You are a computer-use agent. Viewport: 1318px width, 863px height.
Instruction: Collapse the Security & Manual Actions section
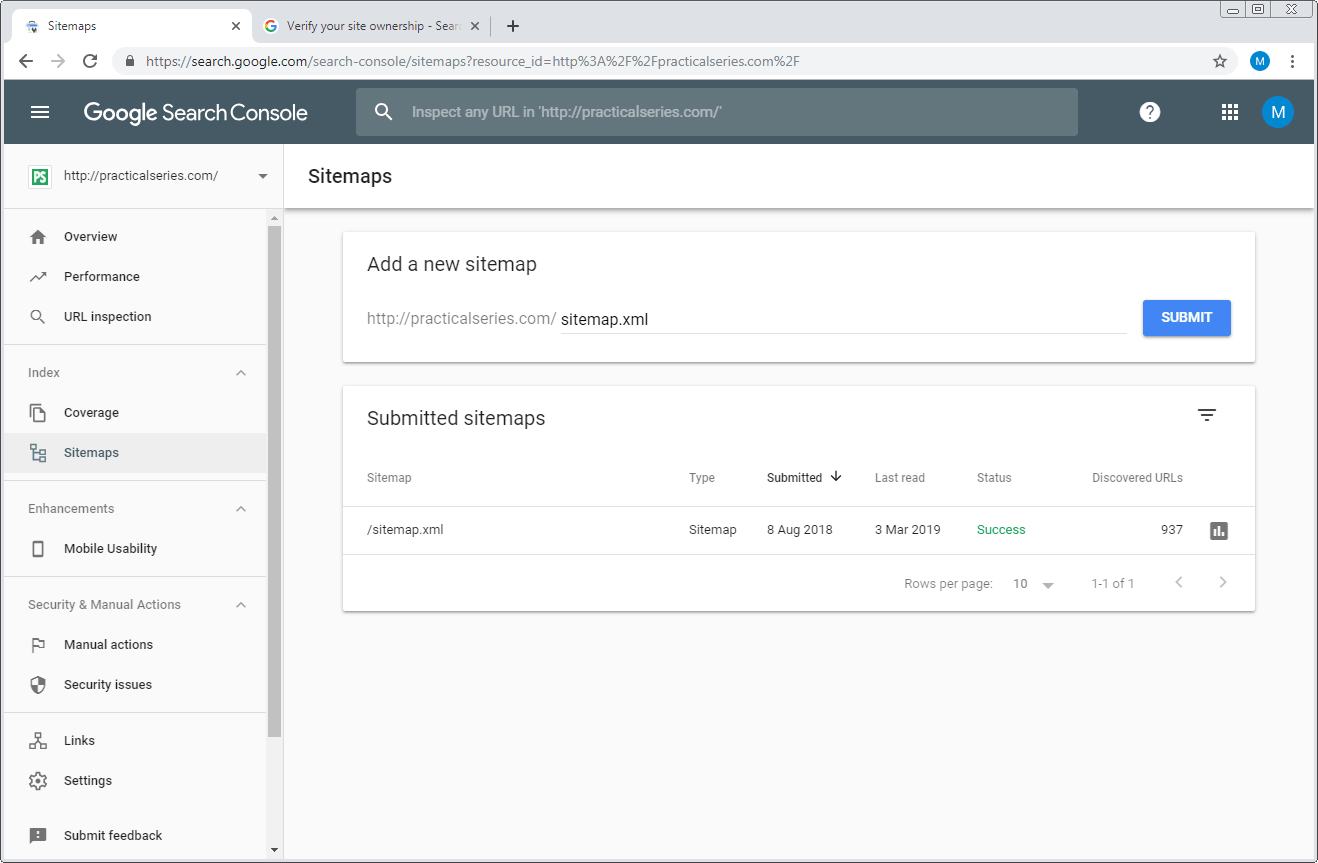click(x=241, y=605)
